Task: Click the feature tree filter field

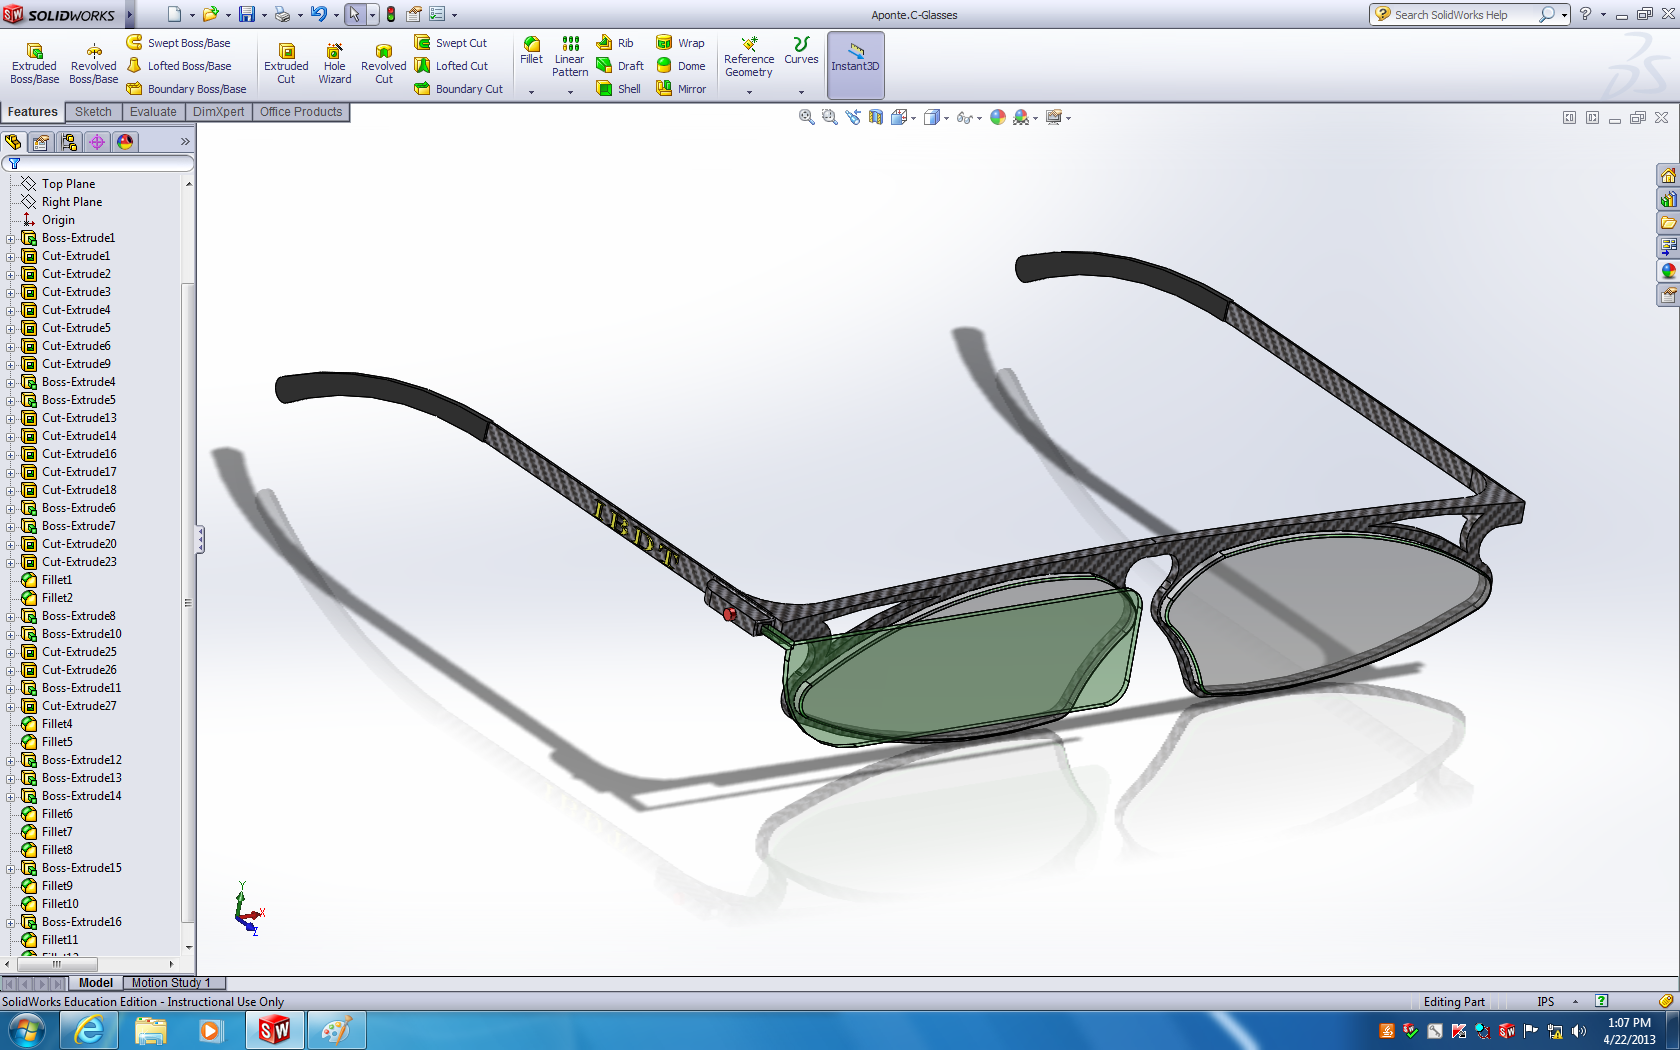Action: pyautogui.click(x=98, y=164)
